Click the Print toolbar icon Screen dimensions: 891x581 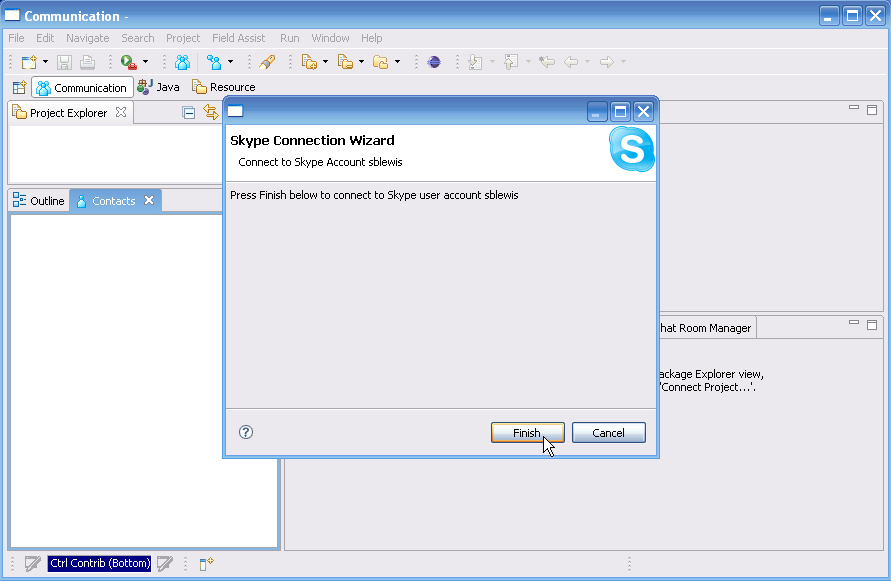(88, 62)
